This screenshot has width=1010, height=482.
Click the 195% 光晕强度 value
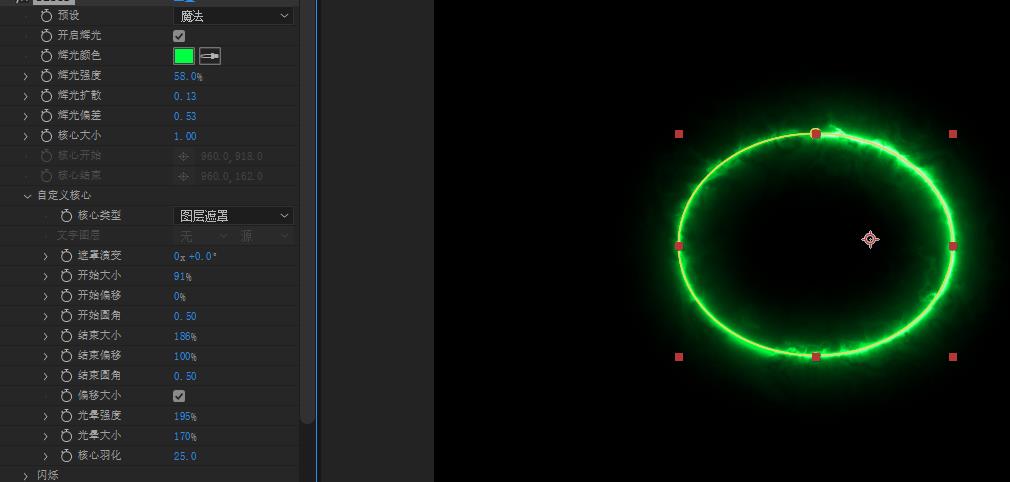pos(185,416)
